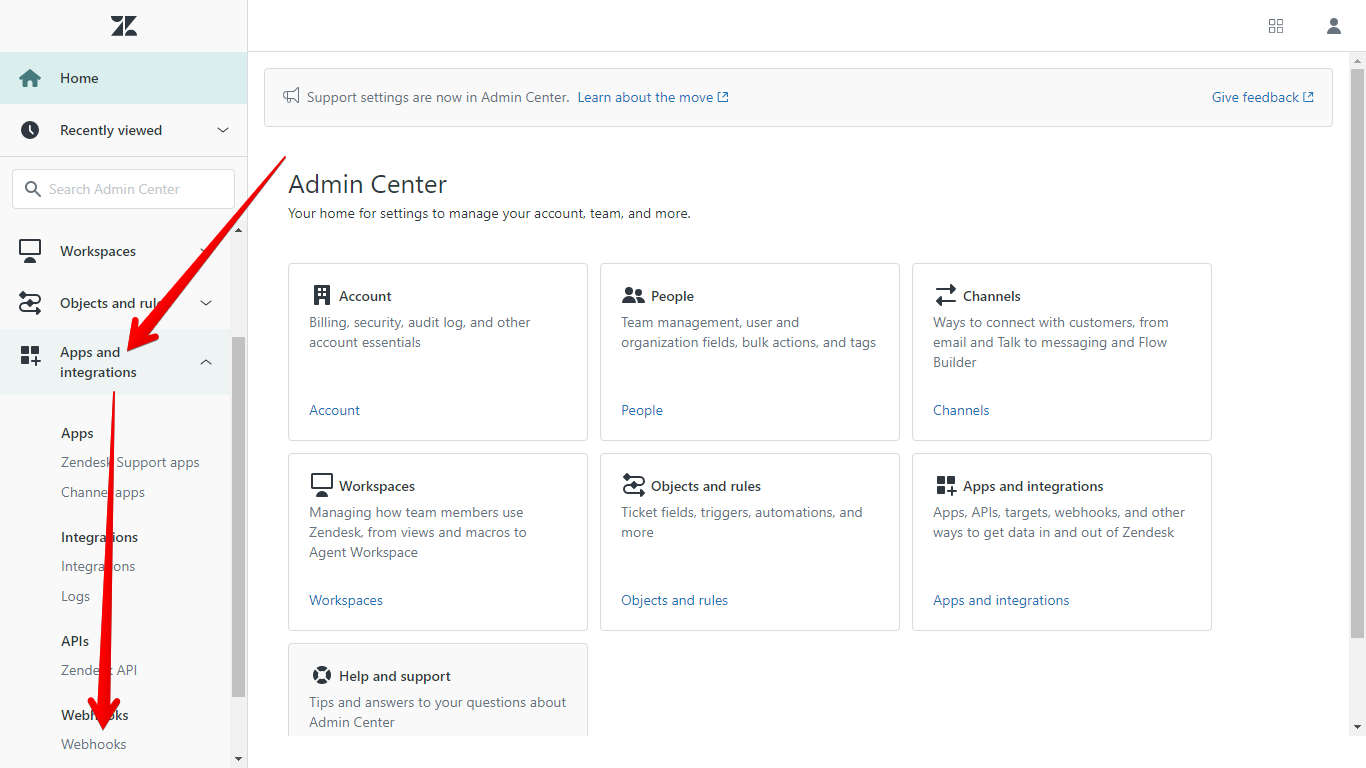The width and height of the screenshot is (1366, 768).
Task: Click the Give feedback link
Action: [1263, 97]
